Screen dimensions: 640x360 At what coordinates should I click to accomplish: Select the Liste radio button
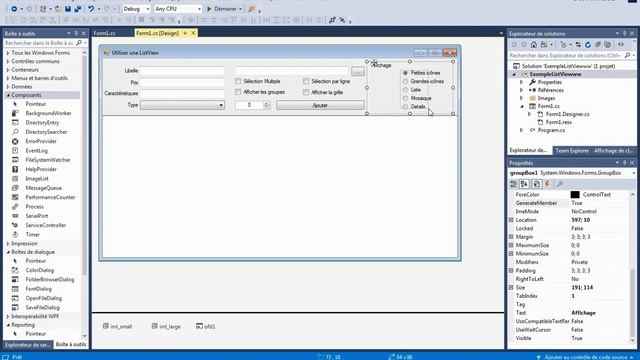pos(405,90)
